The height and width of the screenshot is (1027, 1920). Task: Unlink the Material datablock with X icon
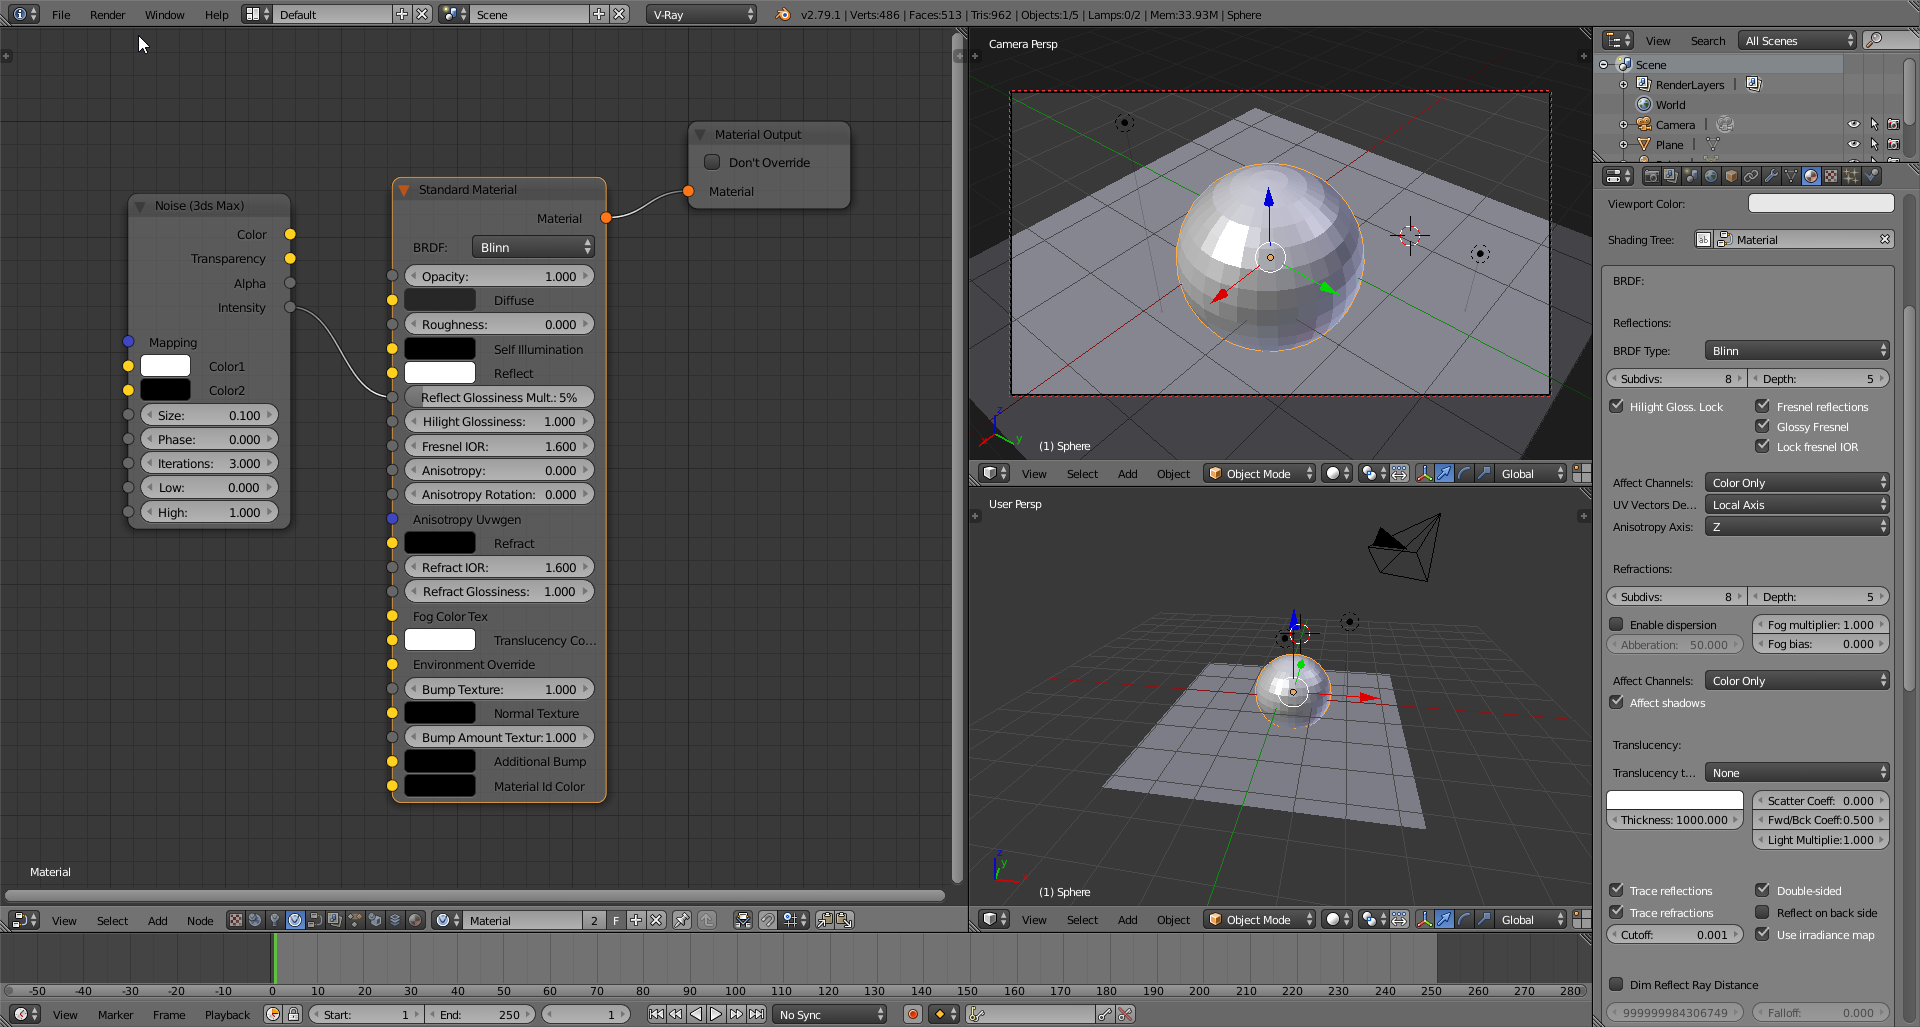click(x=656, y=920)
